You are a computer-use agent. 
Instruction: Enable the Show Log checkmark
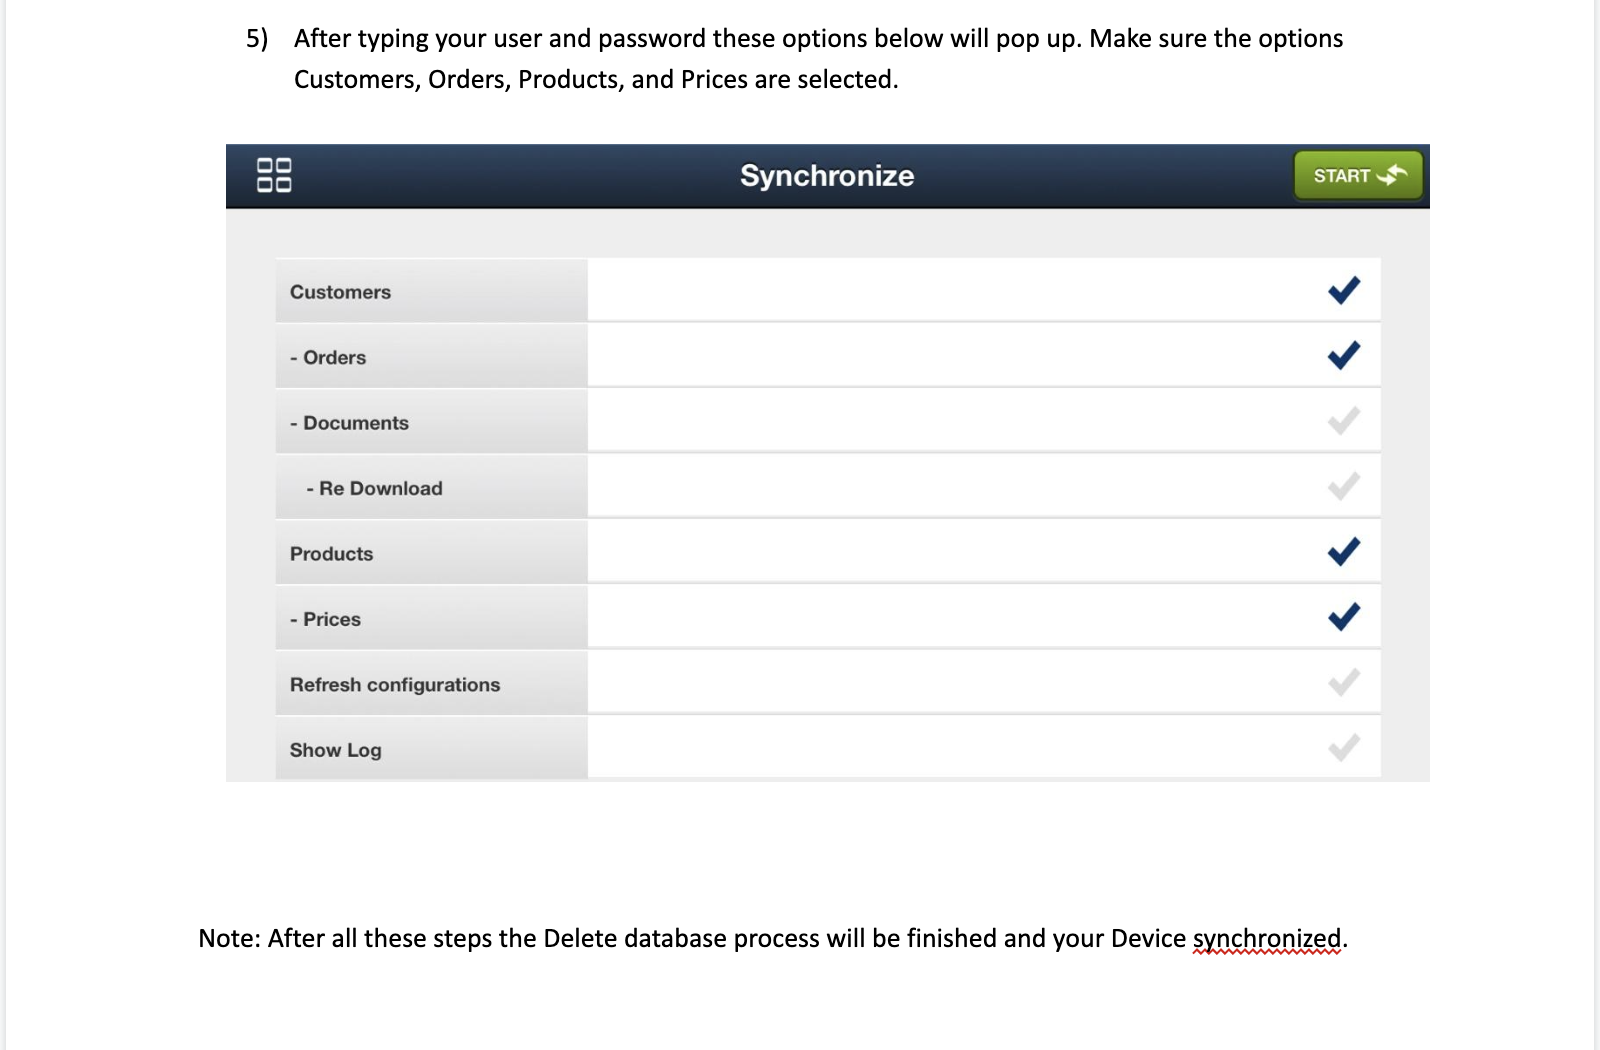[x=1343, y=748]
